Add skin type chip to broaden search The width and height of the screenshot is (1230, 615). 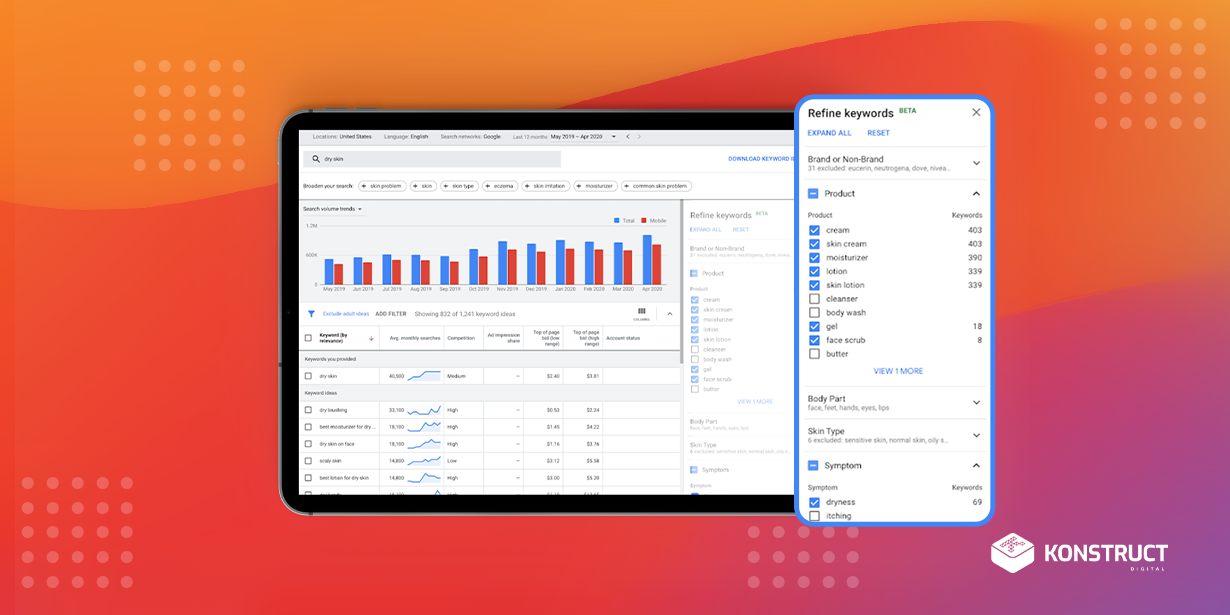coord(460,186)
